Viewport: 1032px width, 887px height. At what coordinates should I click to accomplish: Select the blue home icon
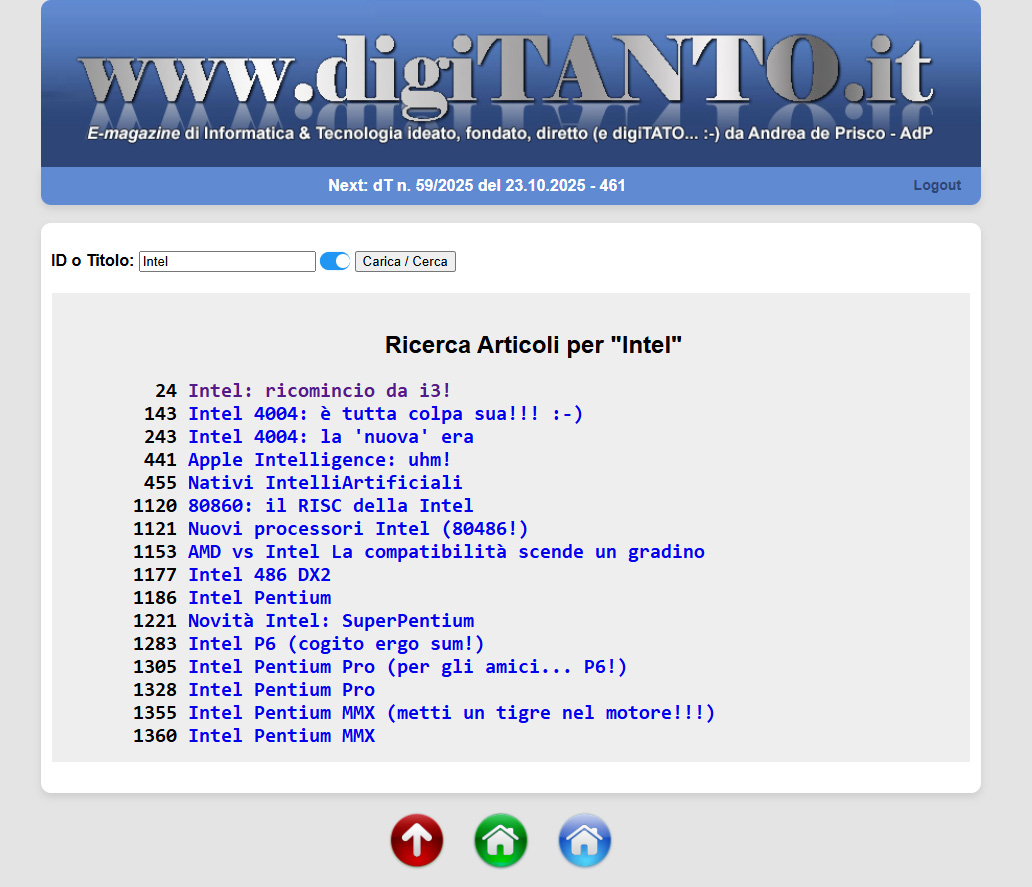(x=585, y=841)
